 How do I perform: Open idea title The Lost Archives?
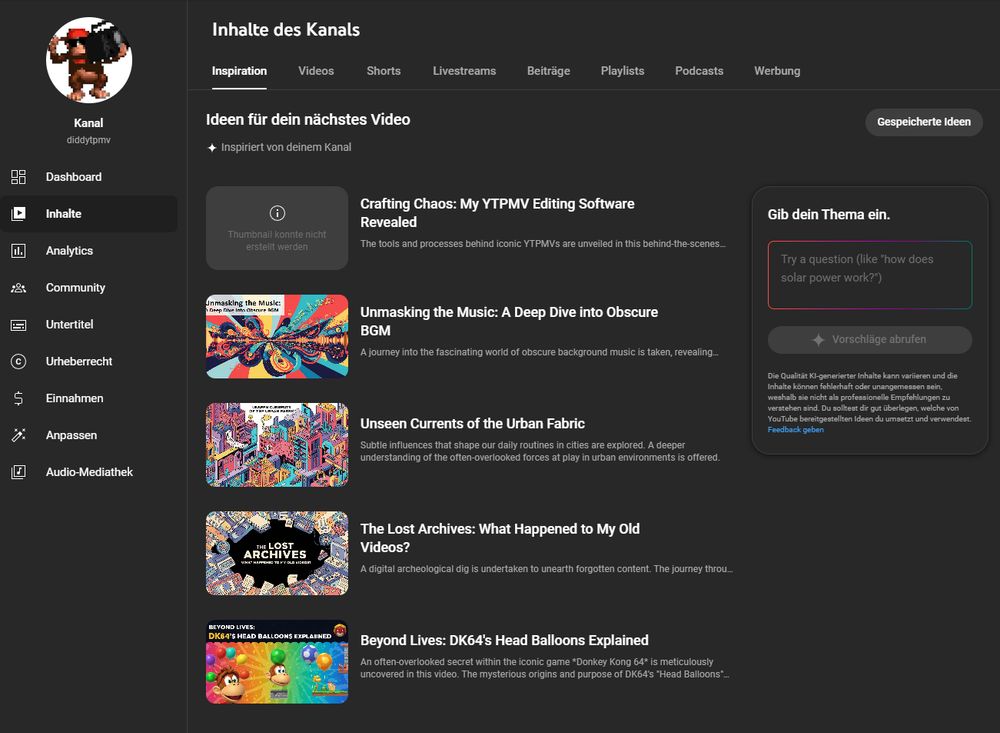500,538
